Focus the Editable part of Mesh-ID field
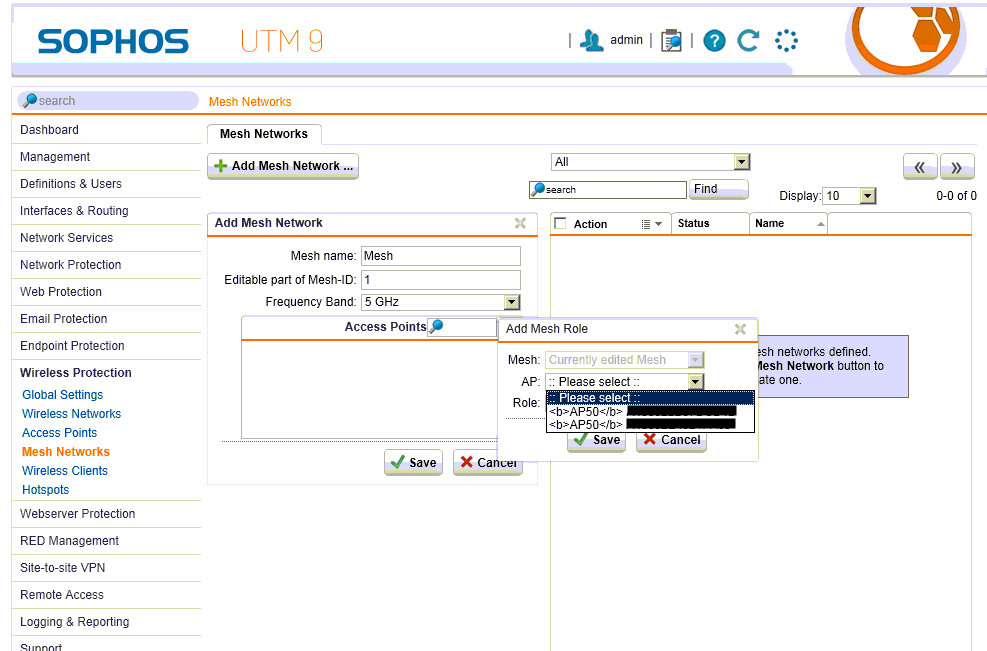 [441, 280]
